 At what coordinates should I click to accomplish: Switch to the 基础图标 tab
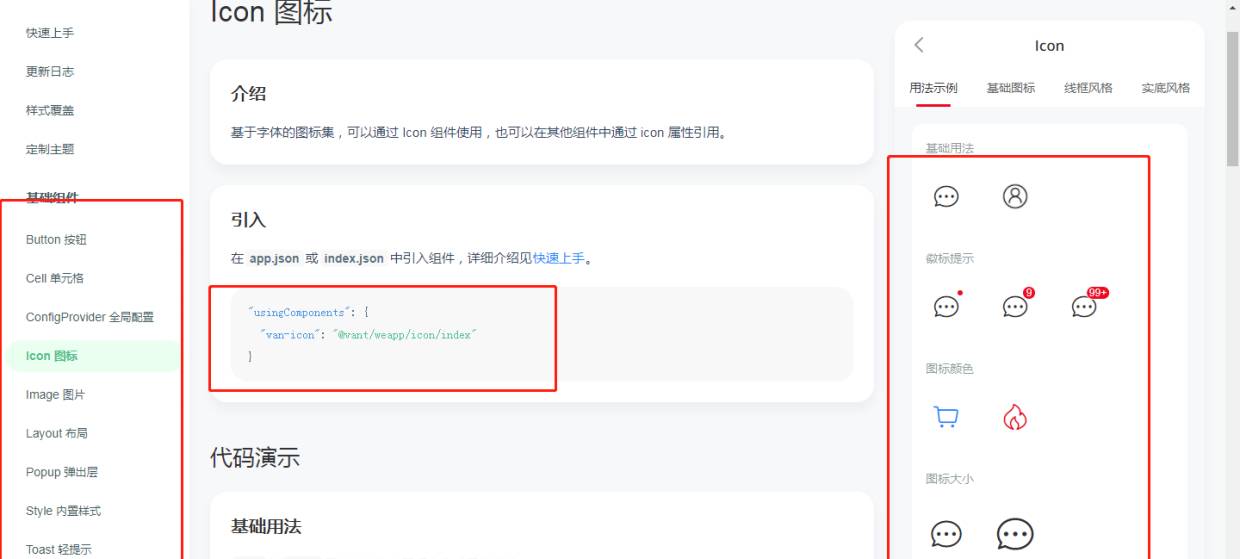coord(1011,88)
